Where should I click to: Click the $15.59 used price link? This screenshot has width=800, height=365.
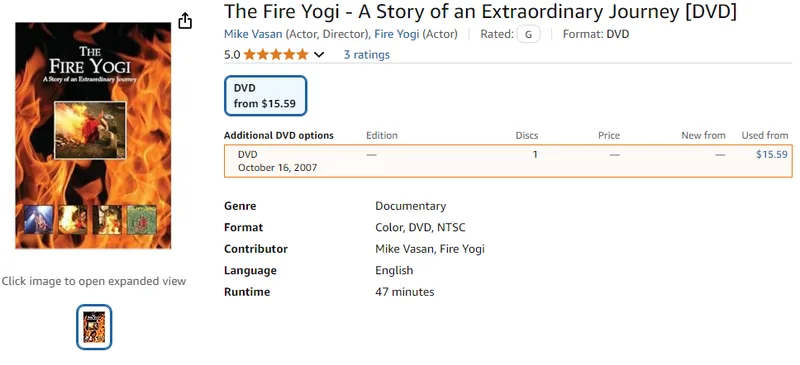point(771,154)
